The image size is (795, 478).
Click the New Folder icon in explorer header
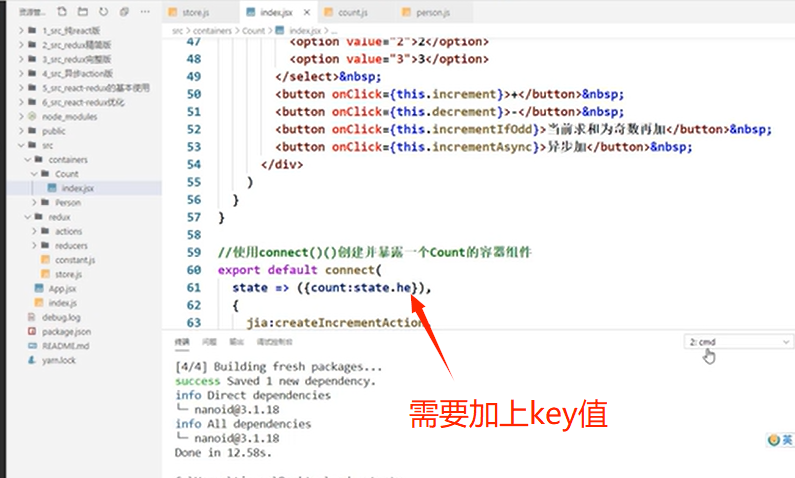[x=83, y=11]
